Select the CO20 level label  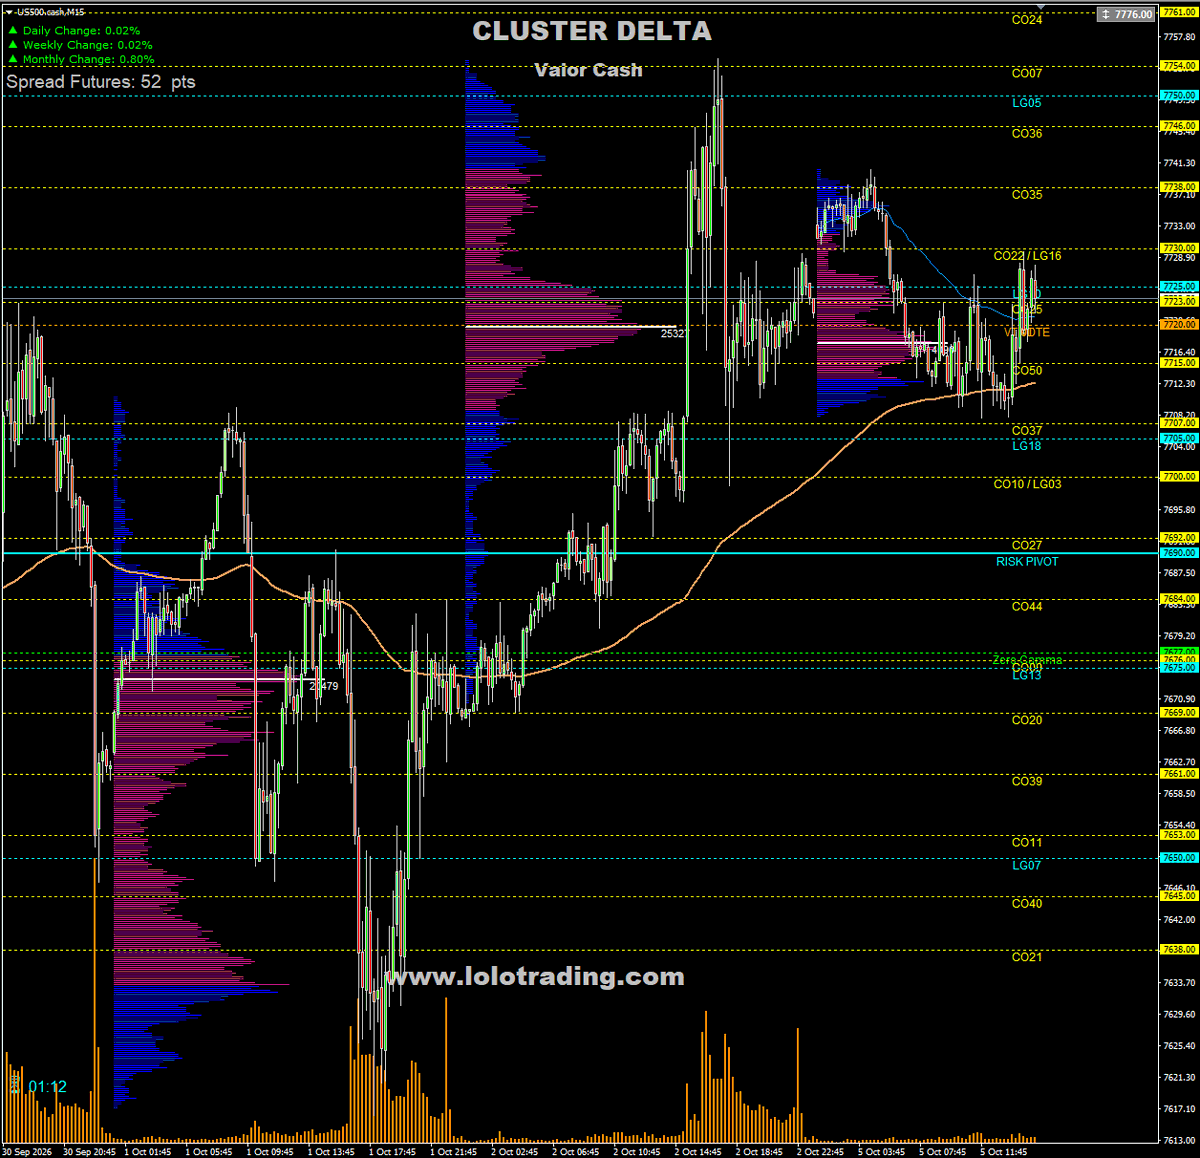click(x=1027, y=721)
